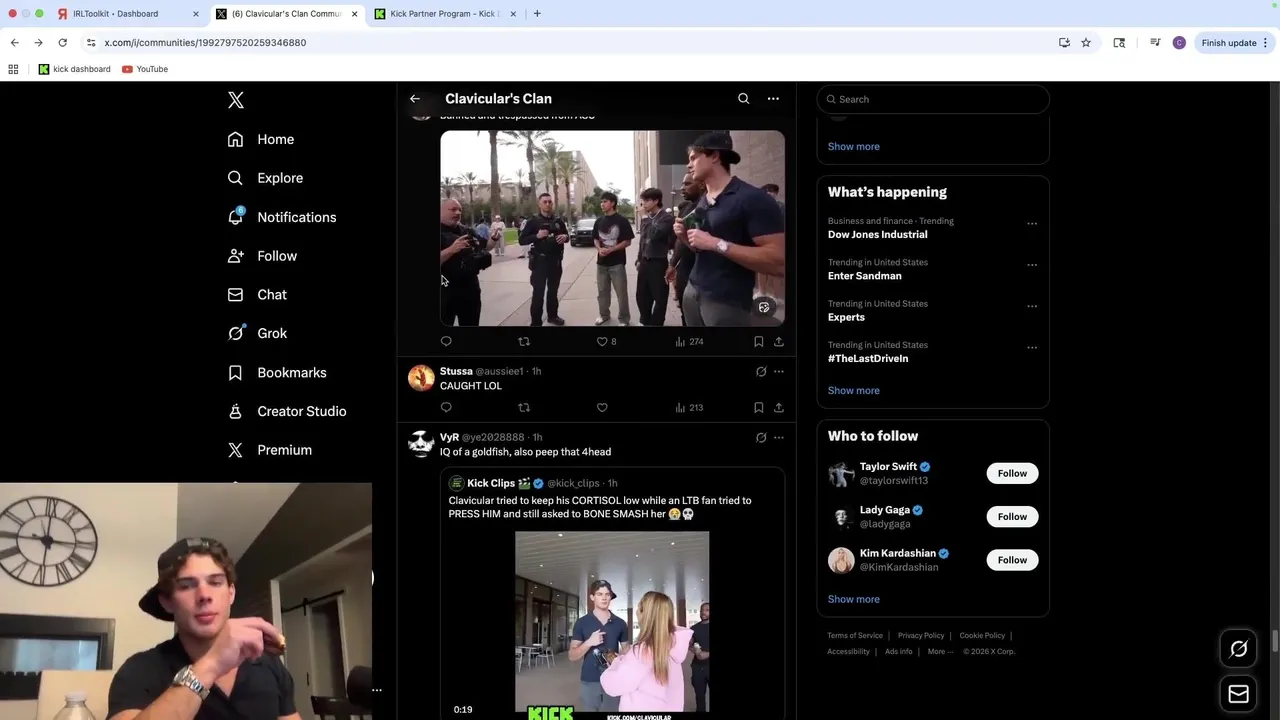This screenshot has height=720, width=1280.
Task: Repost Stussa's CAUGHT LOL post
Action: coord(524,408)
